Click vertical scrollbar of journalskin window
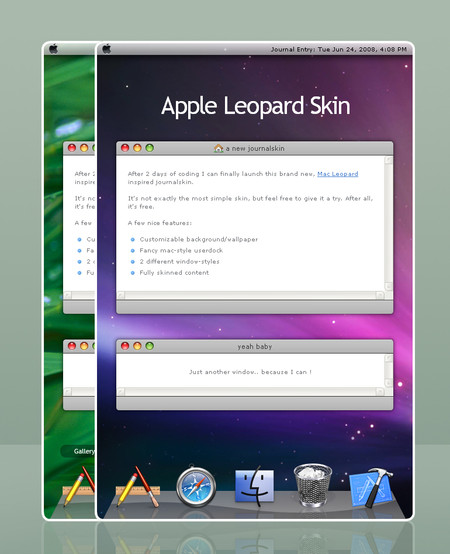 pos(389,223)
